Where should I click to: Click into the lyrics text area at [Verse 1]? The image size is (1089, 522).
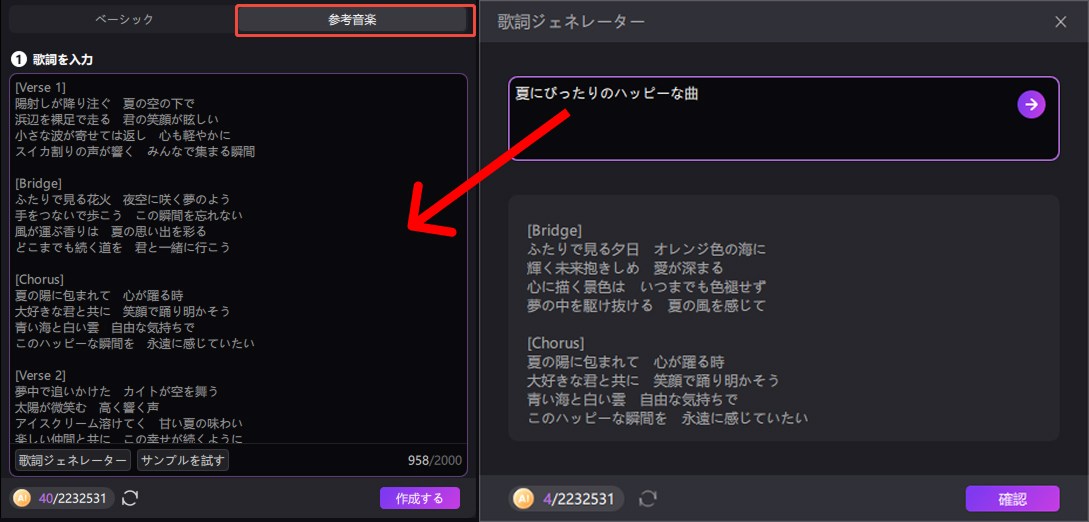pos(40,87)
